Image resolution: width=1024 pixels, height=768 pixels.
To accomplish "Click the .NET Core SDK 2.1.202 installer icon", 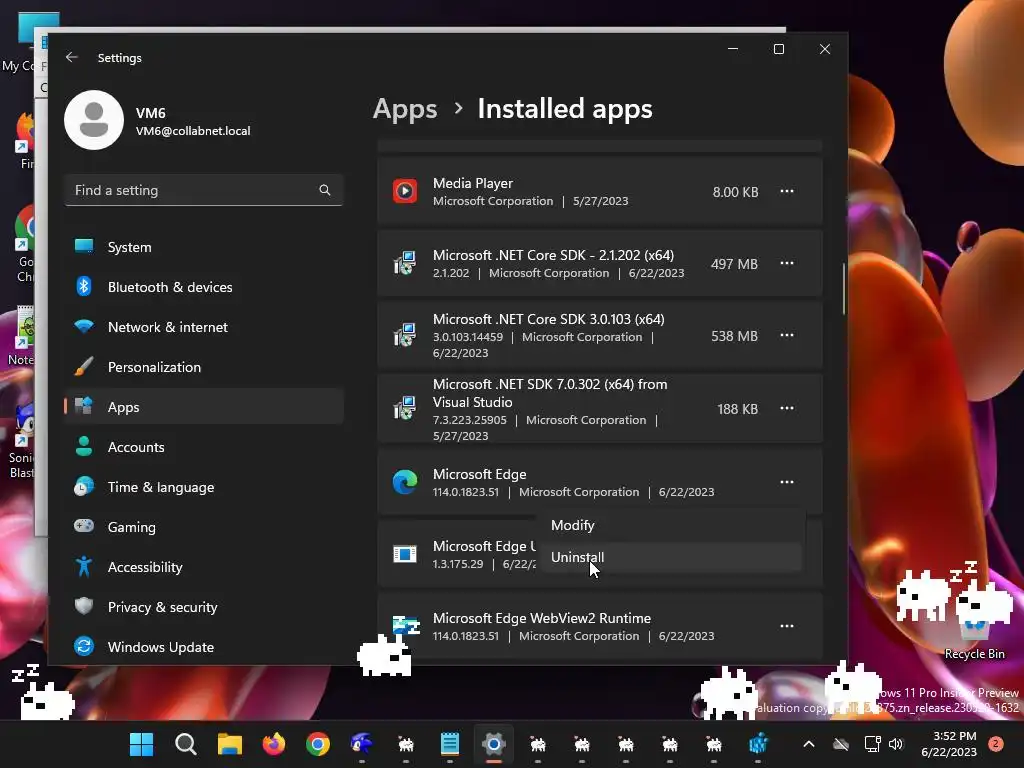I will (x=405, y=263).
